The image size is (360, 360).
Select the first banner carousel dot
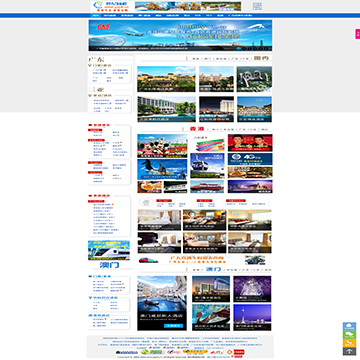pos(239,48)
